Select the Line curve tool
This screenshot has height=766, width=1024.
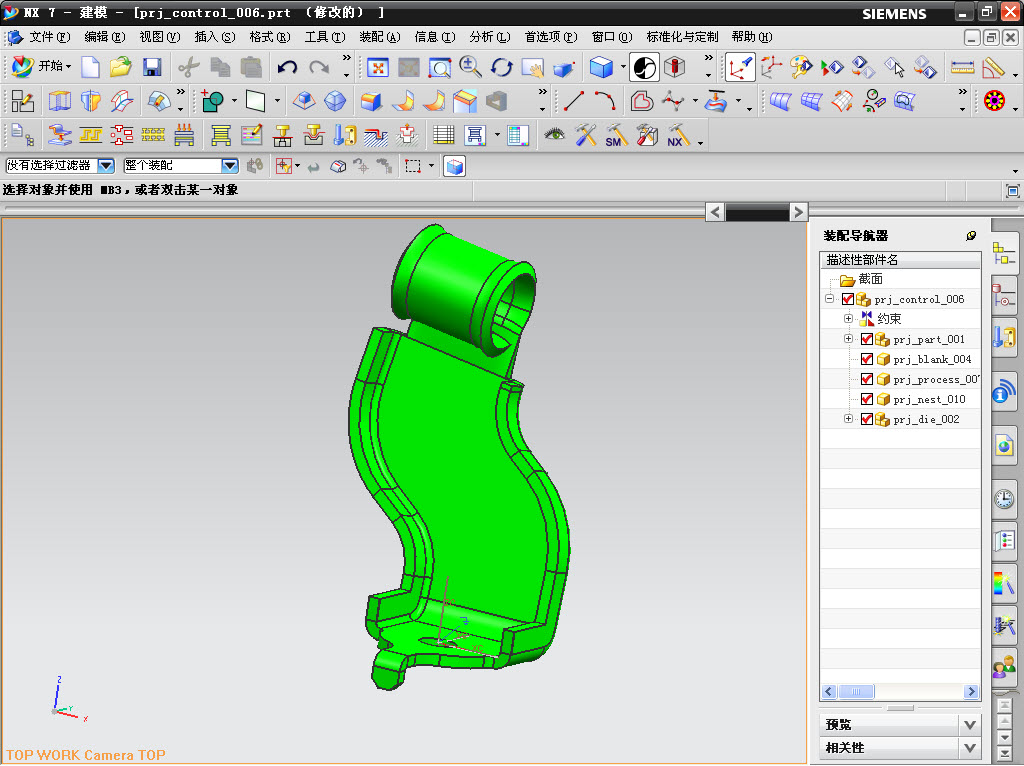point(574,101)
